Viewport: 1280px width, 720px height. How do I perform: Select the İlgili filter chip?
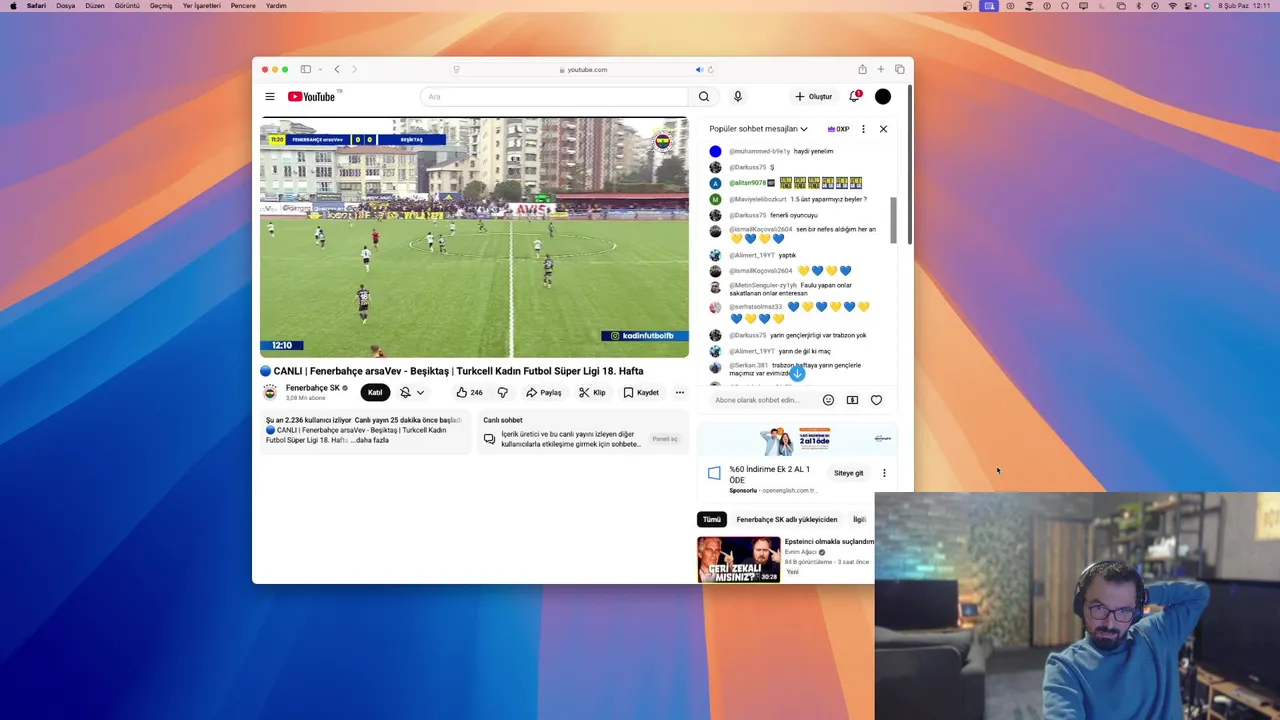click(x=860, y=520)
